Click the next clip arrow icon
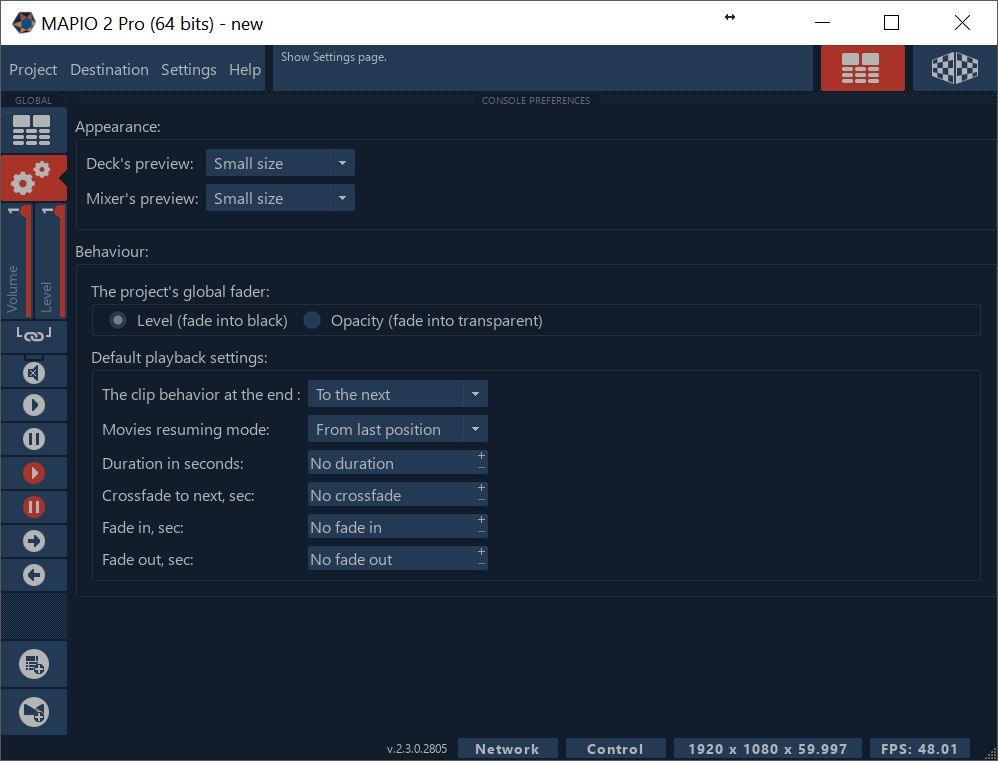Screen dimensions: 998x761 tap(33, 540)
